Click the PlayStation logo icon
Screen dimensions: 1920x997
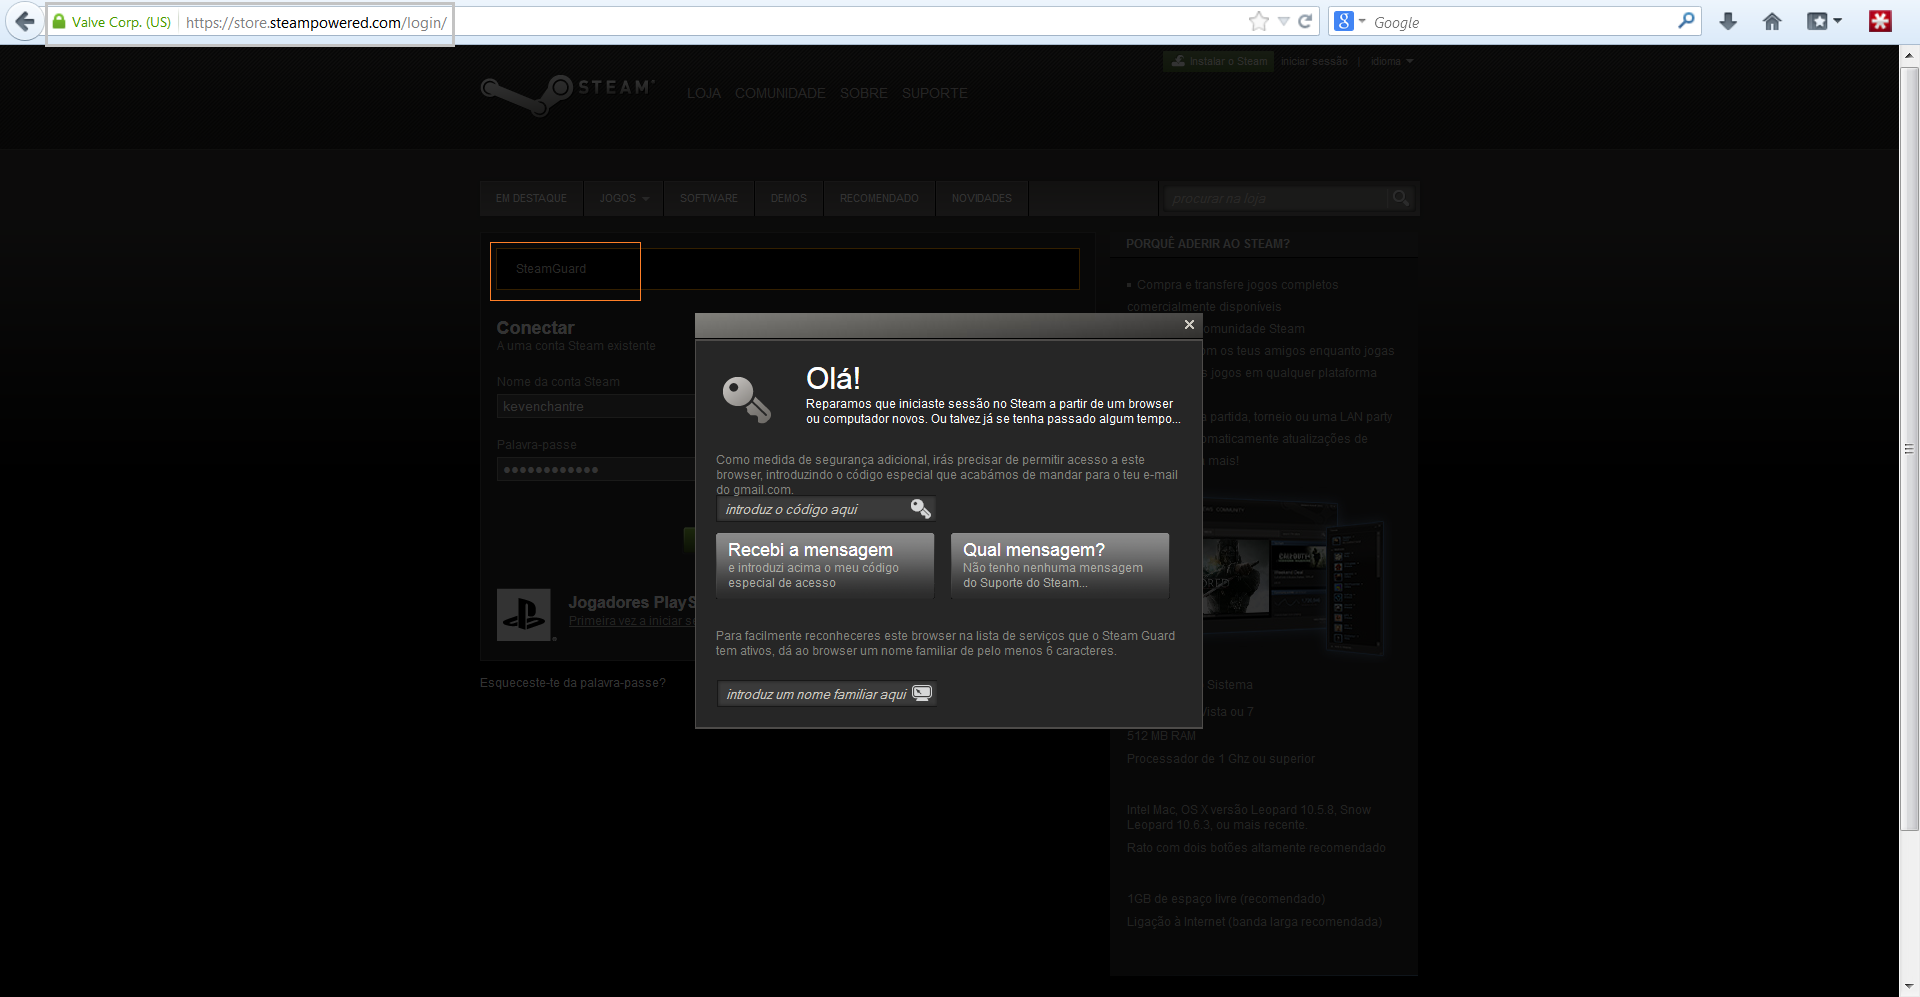(x=524, y=614)
